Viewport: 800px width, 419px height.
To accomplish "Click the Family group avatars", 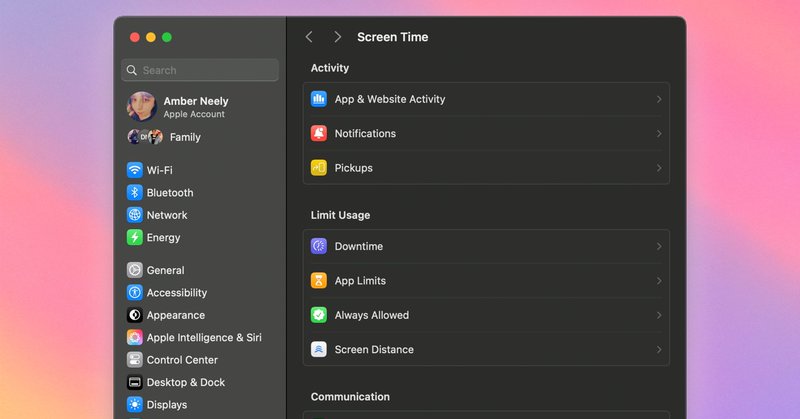I will coord(145,137).
